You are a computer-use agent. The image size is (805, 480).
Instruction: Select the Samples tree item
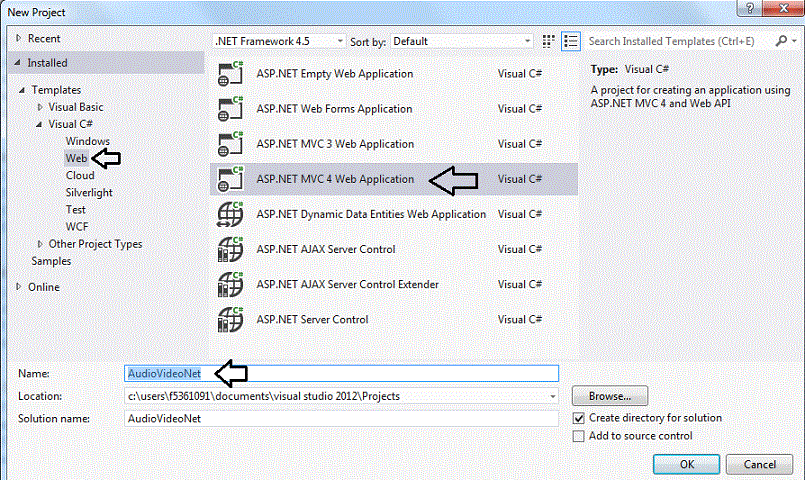click(51, 261)
